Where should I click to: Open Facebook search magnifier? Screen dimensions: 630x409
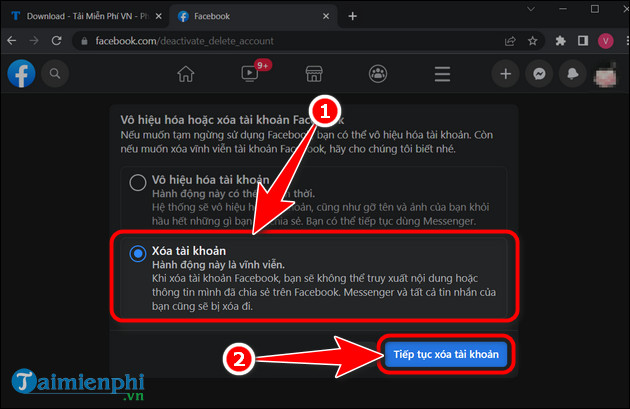[55, 74]
